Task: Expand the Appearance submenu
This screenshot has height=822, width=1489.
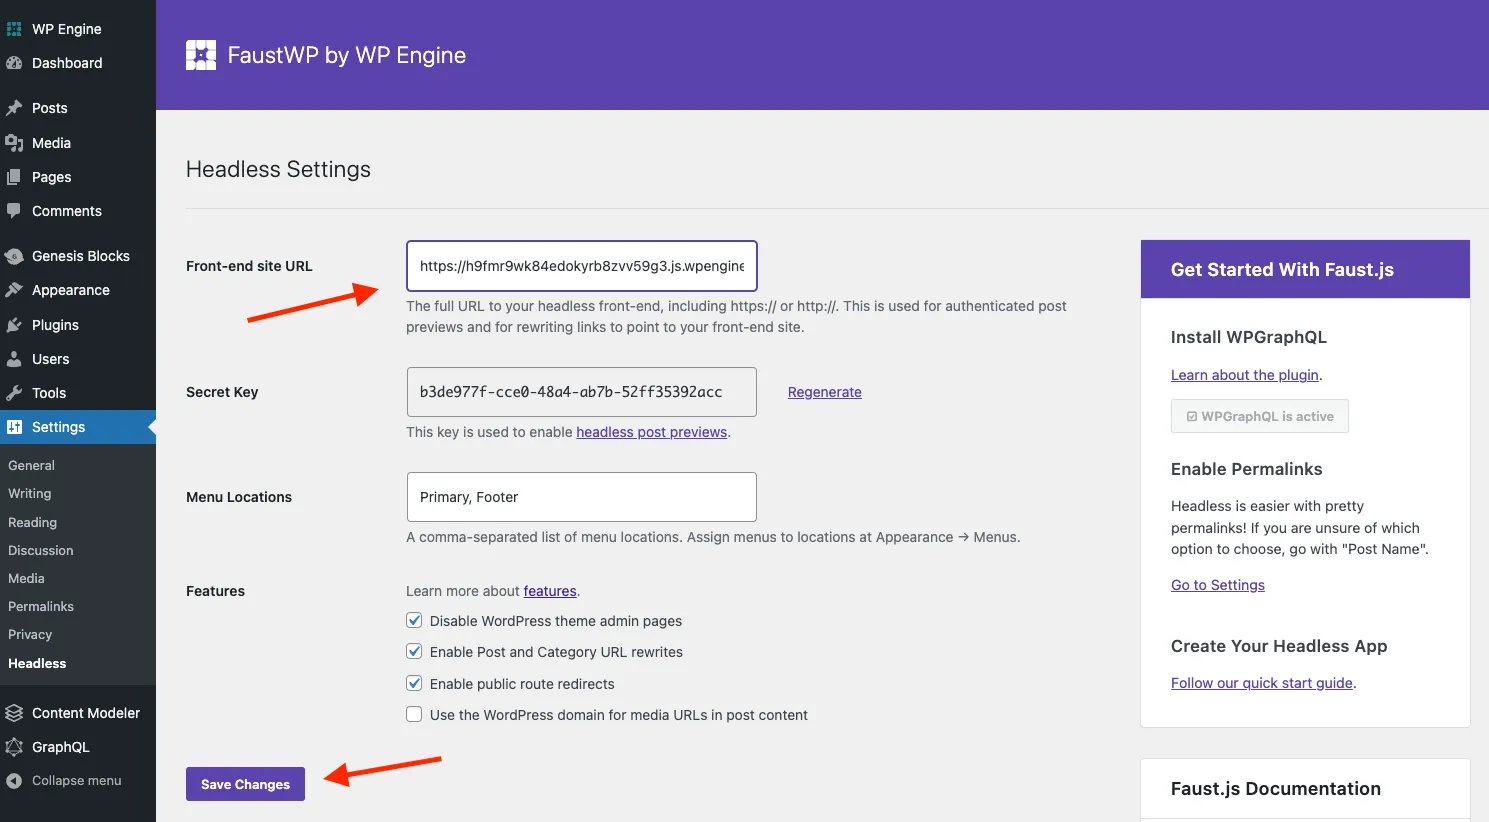Action: tap(69, 290)
